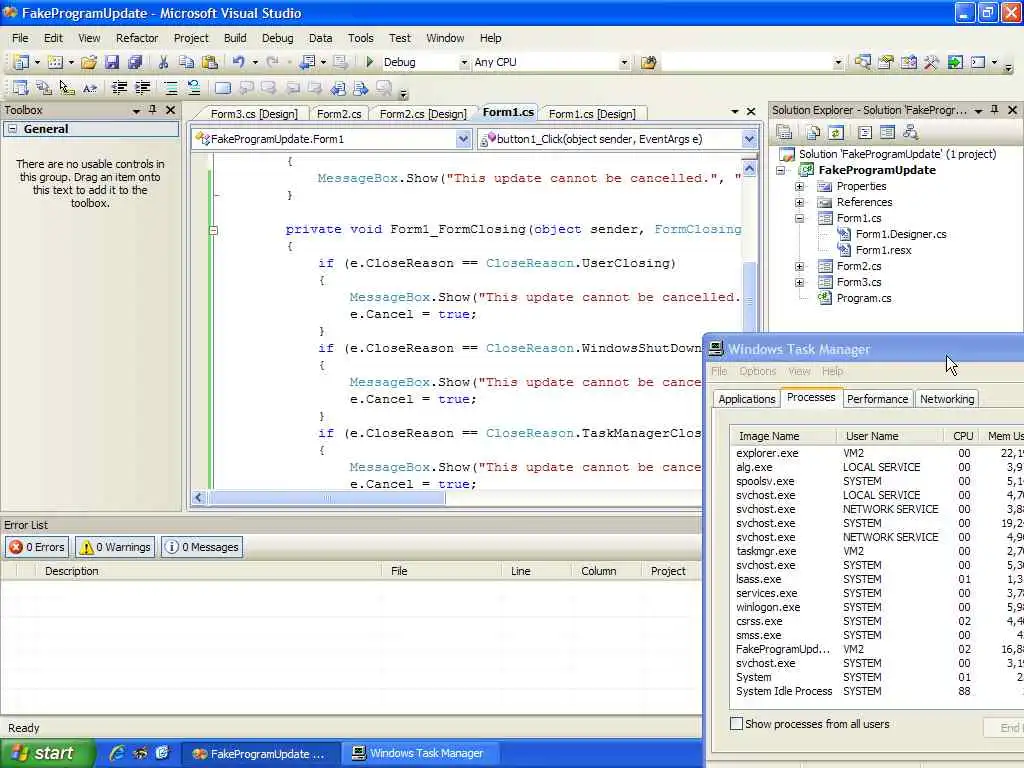Expand the References node
Viewport: 1024px width, 768px height.
(799, 202)
